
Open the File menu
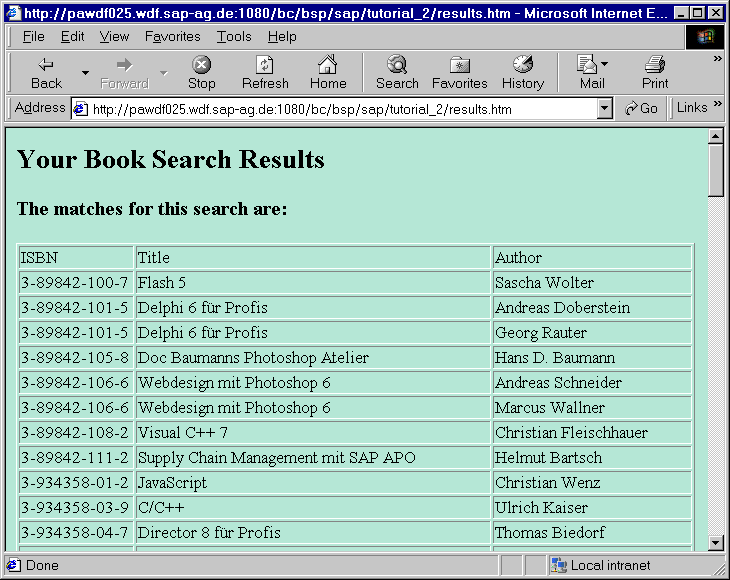click(34, 37)
